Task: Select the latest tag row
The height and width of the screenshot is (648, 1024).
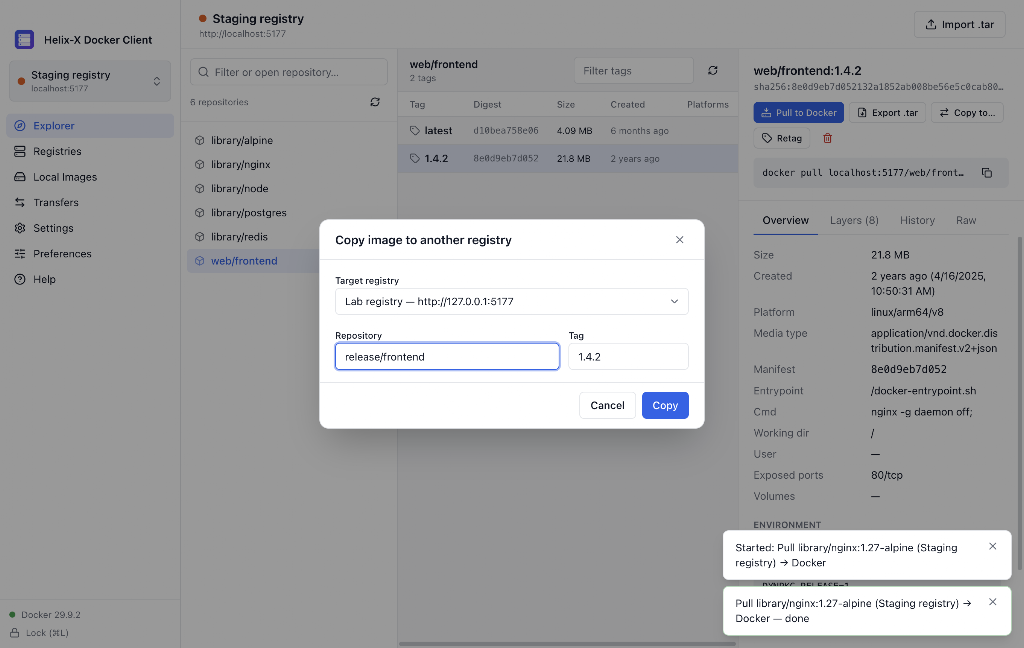Action: pyautogui.click(x=568, y=131)
